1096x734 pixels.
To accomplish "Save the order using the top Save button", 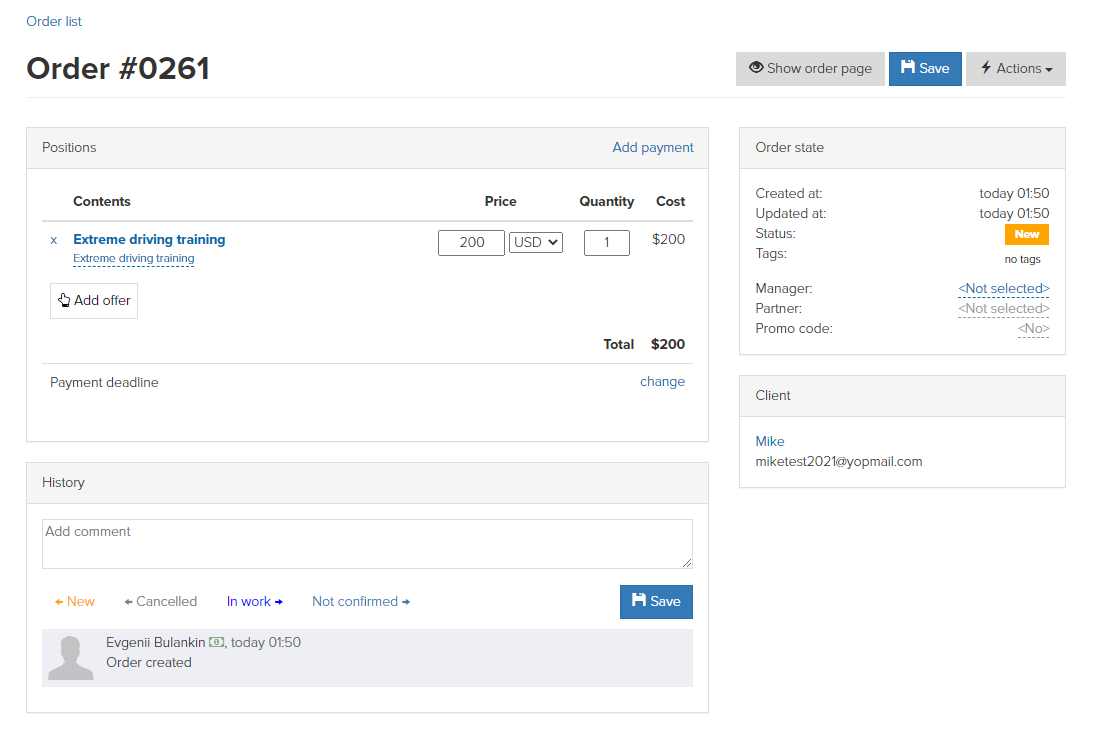I will 925,69.
